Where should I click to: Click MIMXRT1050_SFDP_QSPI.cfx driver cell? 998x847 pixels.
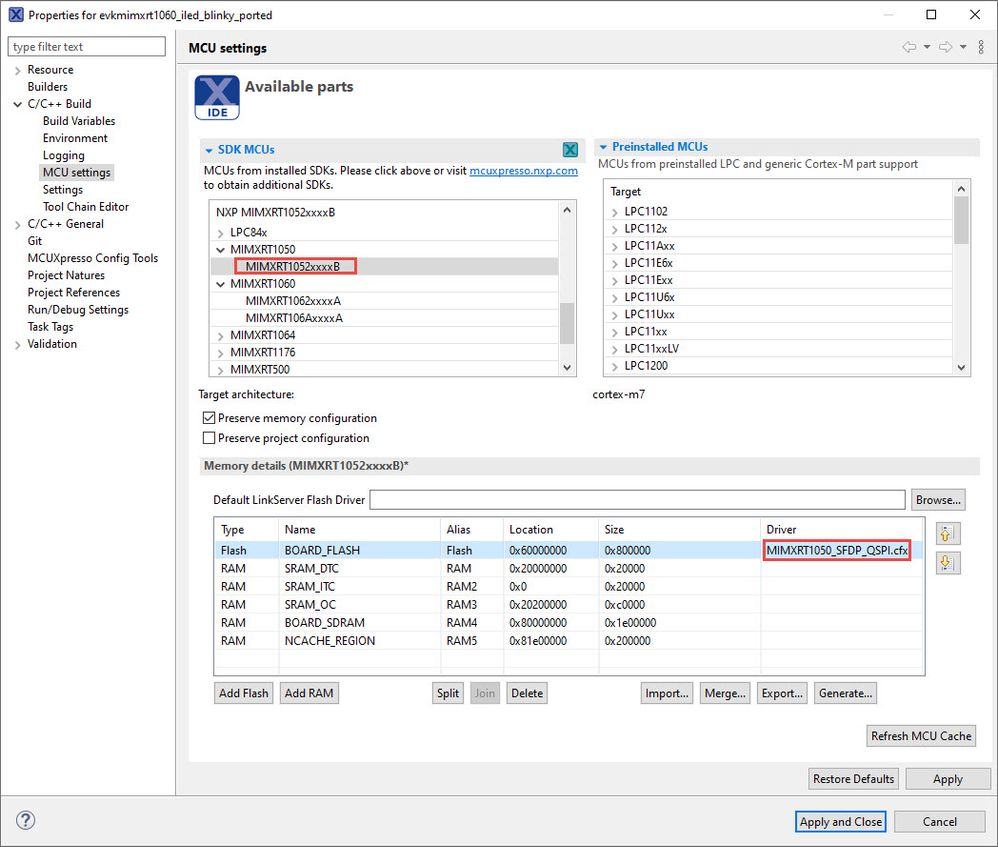(837, 550)
